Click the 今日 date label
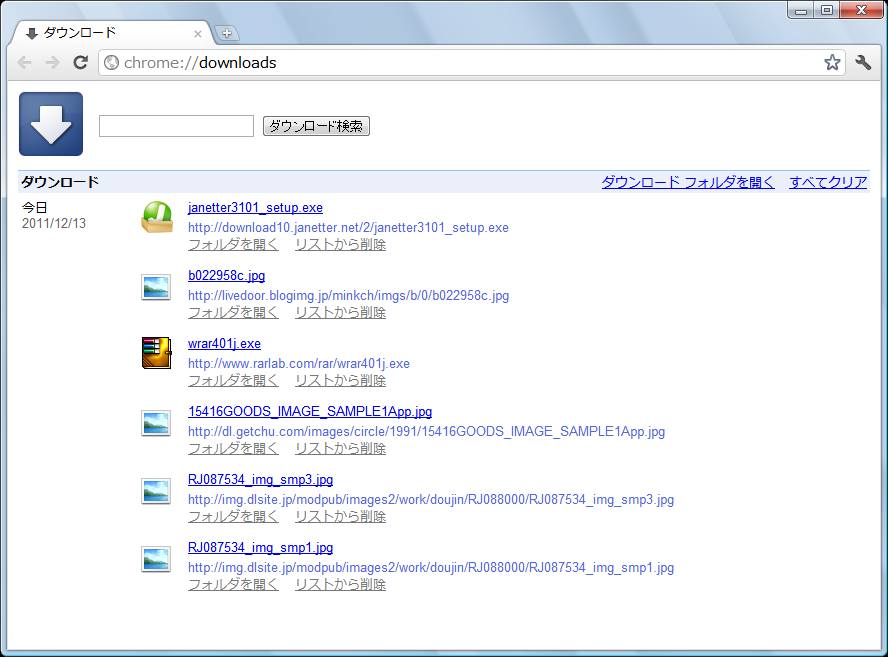 (x=35, y=208)
